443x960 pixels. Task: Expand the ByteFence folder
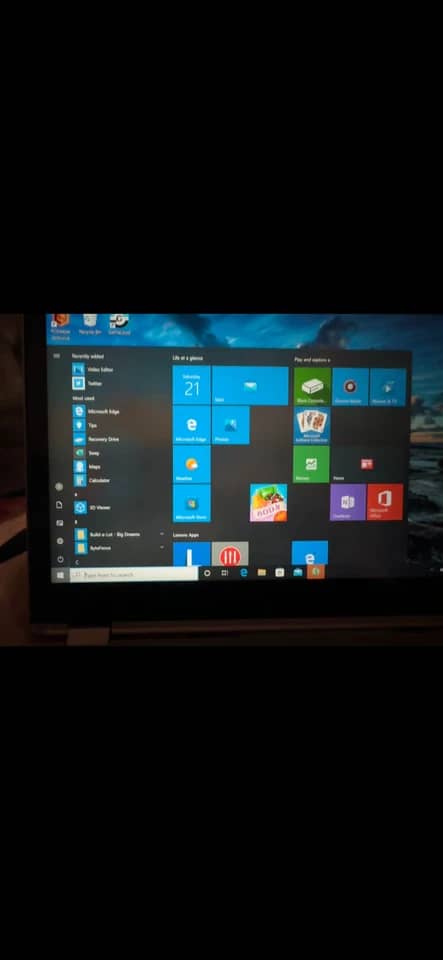(119, 548)
